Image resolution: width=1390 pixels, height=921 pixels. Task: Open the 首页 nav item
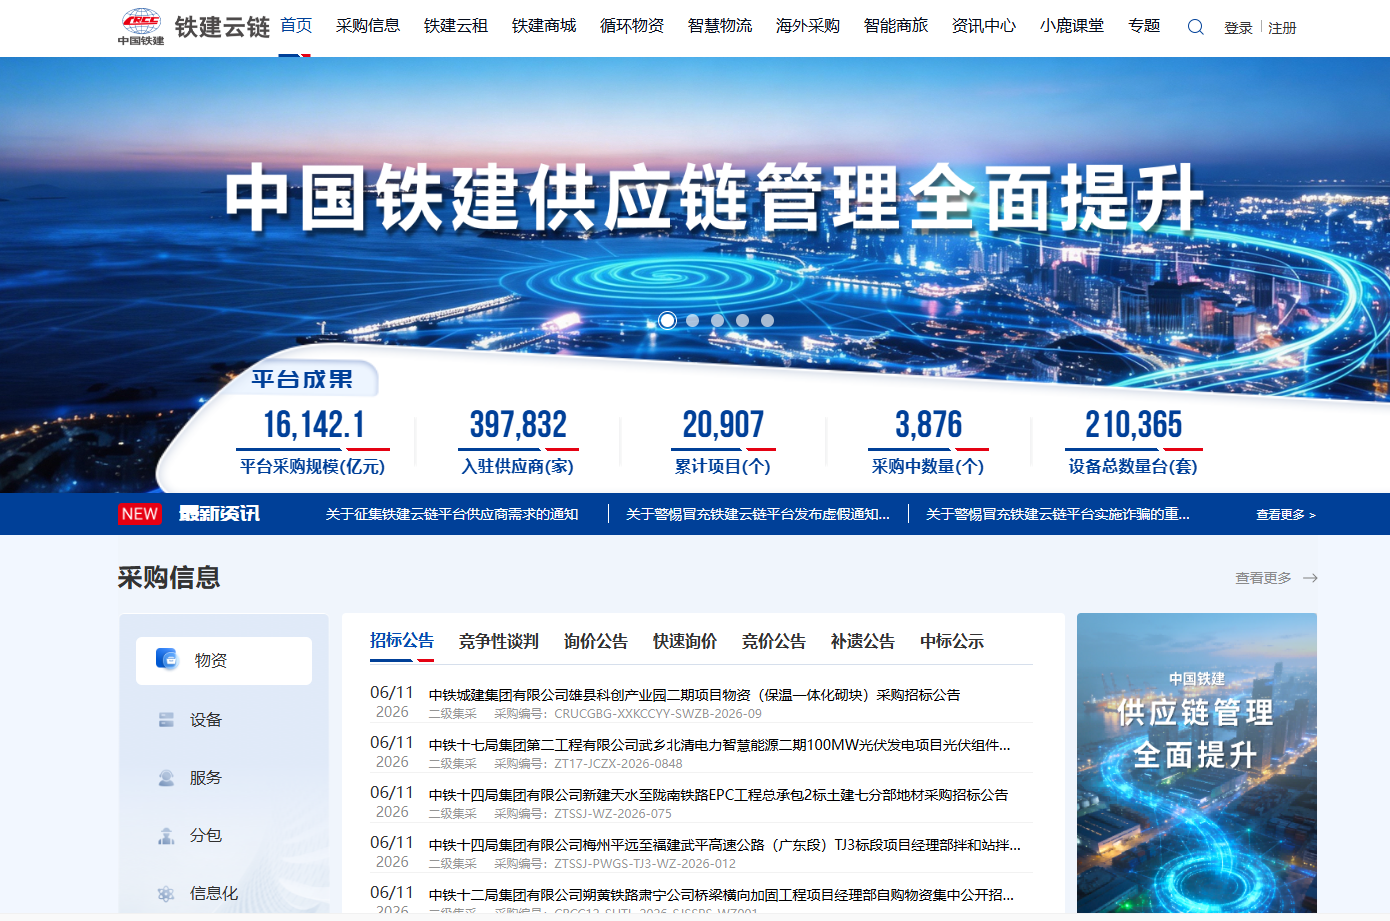pos(296,26)
